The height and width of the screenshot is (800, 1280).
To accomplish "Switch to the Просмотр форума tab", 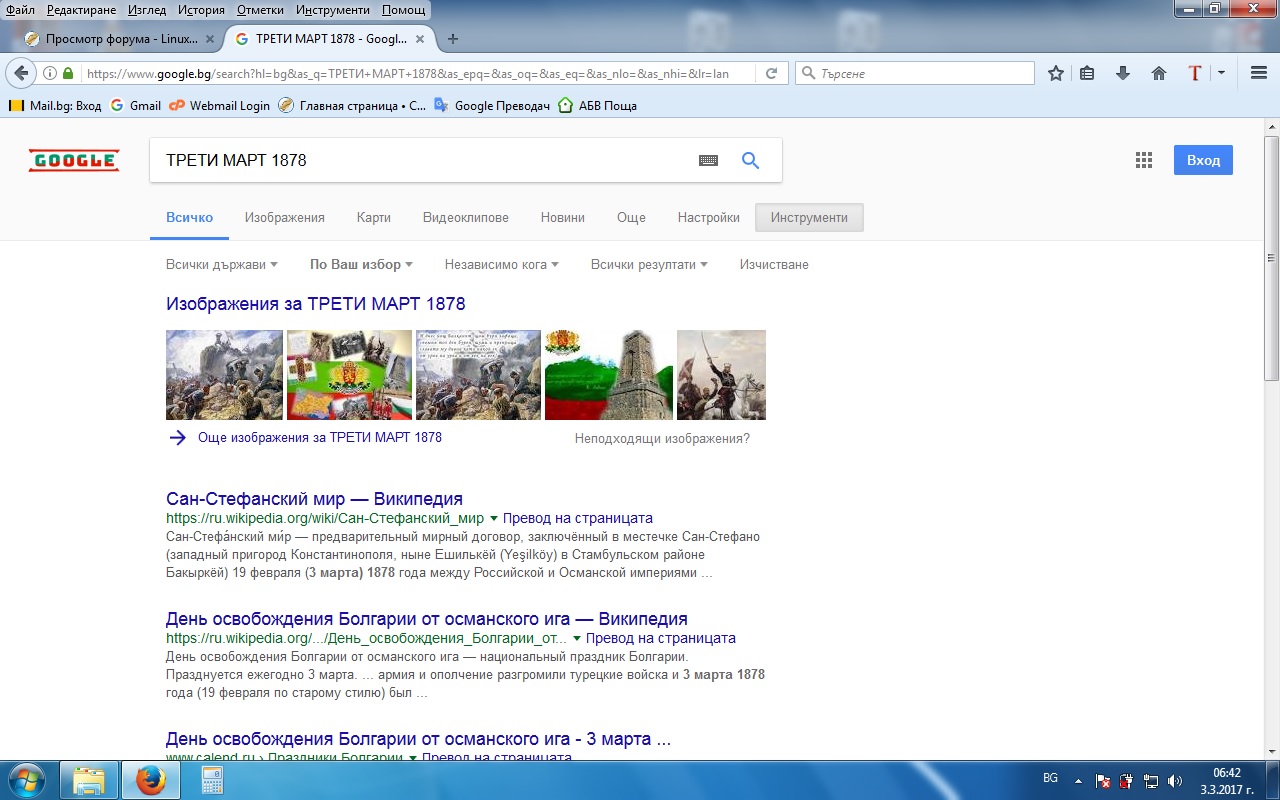I will 118,39.
